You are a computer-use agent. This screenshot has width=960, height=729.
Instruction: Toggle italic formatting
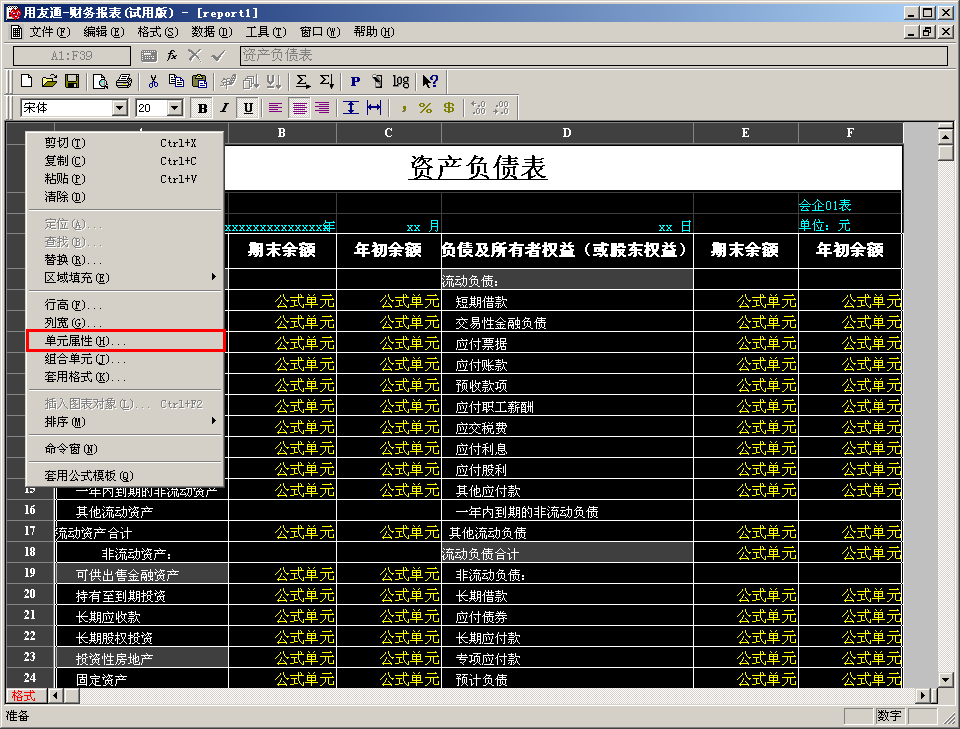225,108
